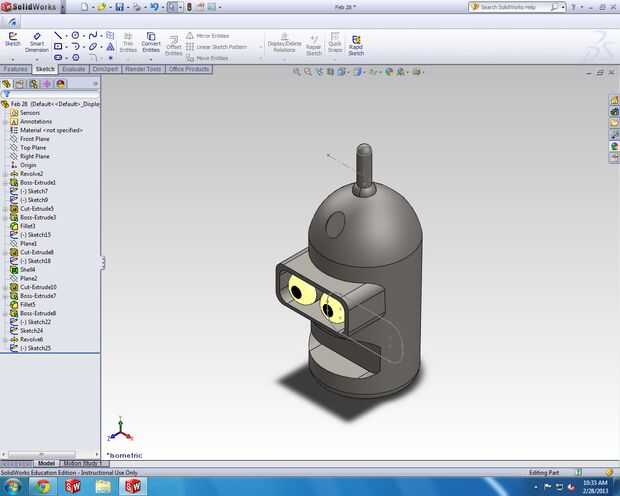Select Front Plane in the feature tree
This screenshot has height=496, width=620.
[34, 139]
